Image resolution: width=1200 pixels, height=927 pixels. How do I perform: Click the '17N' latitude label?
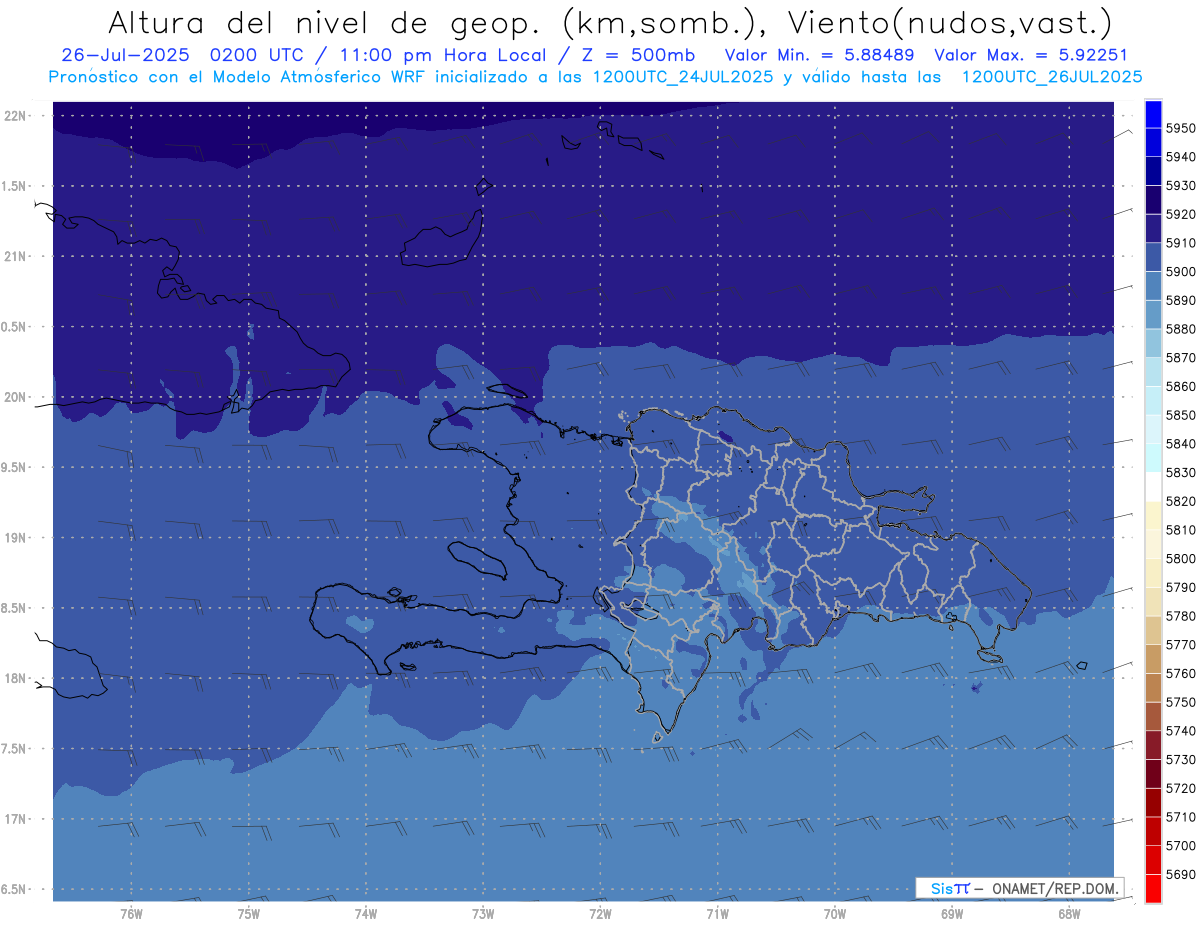(x=15, y=819)
